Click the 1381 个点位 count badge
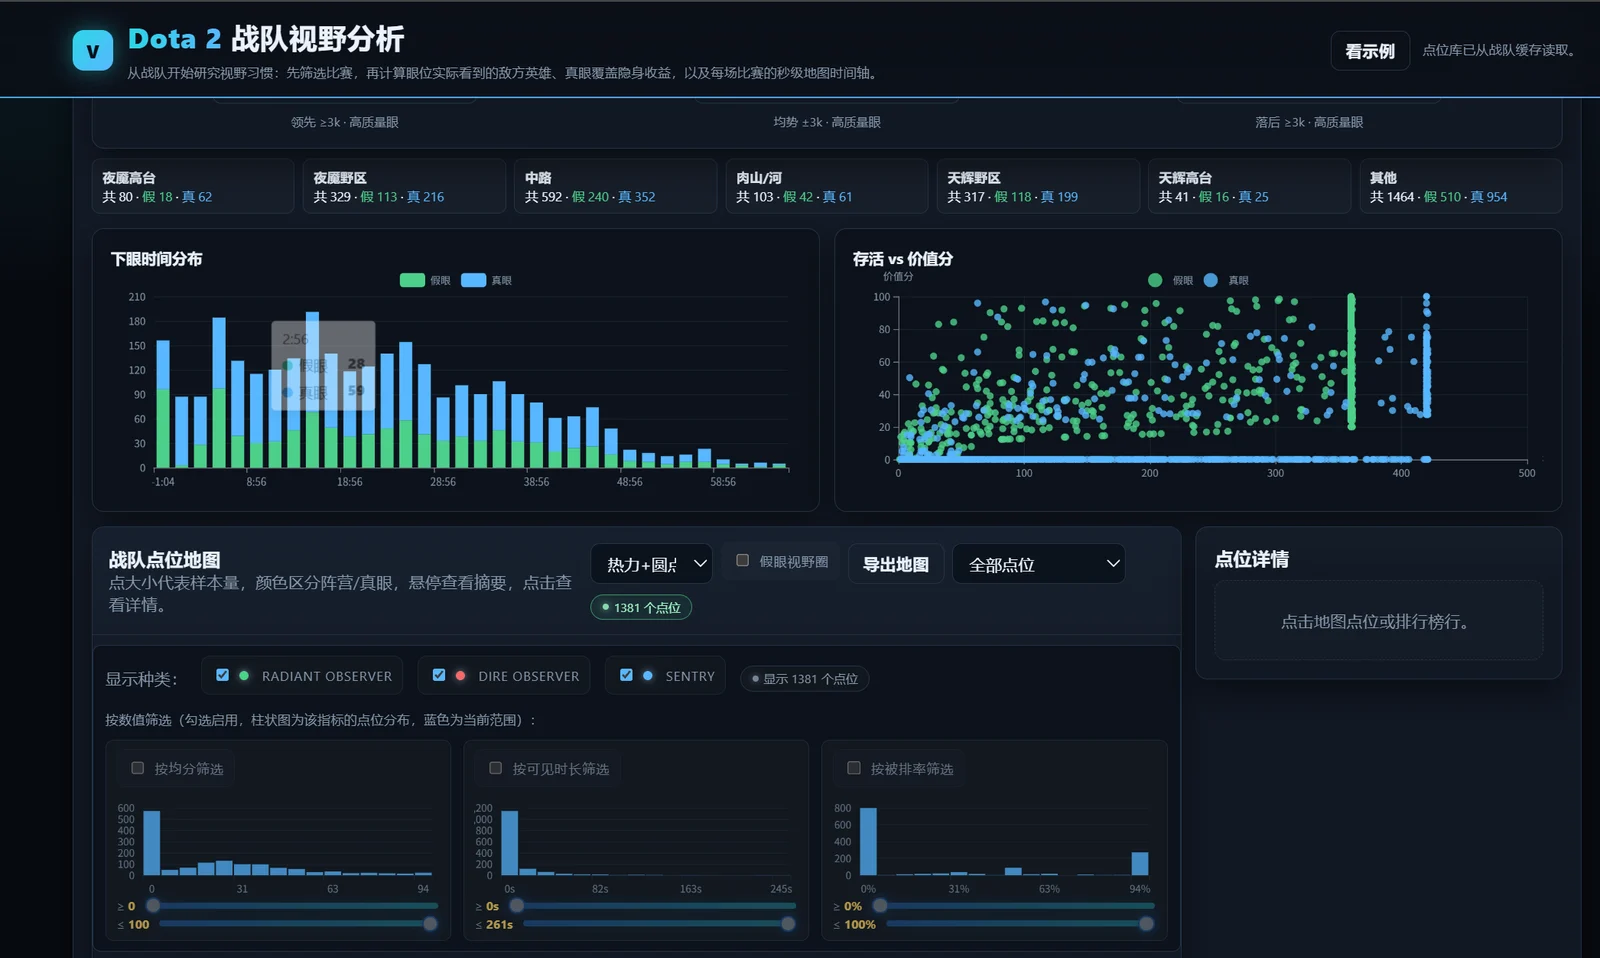This screenshot has height=958, width=1600. pos(641,607)
